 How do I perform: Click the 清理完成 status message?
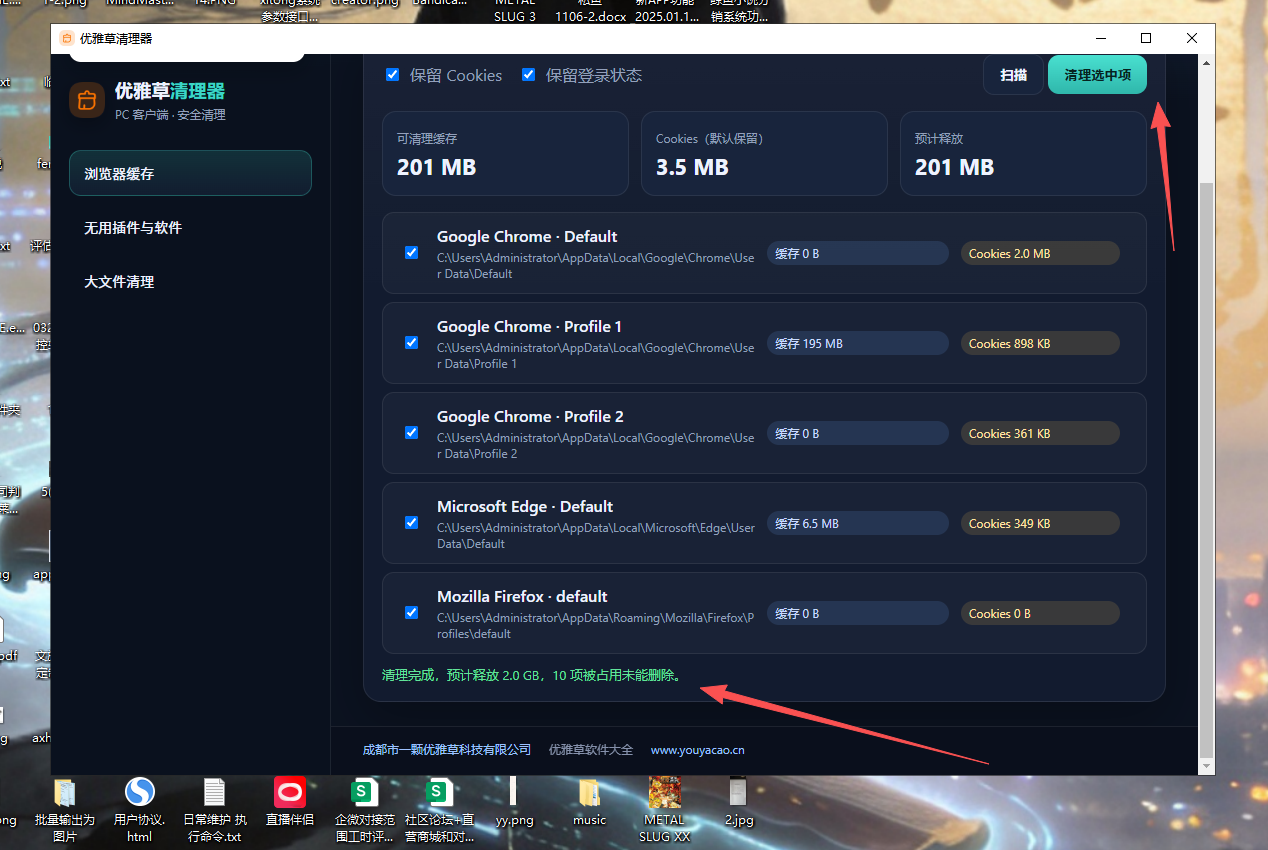point(533,675)
